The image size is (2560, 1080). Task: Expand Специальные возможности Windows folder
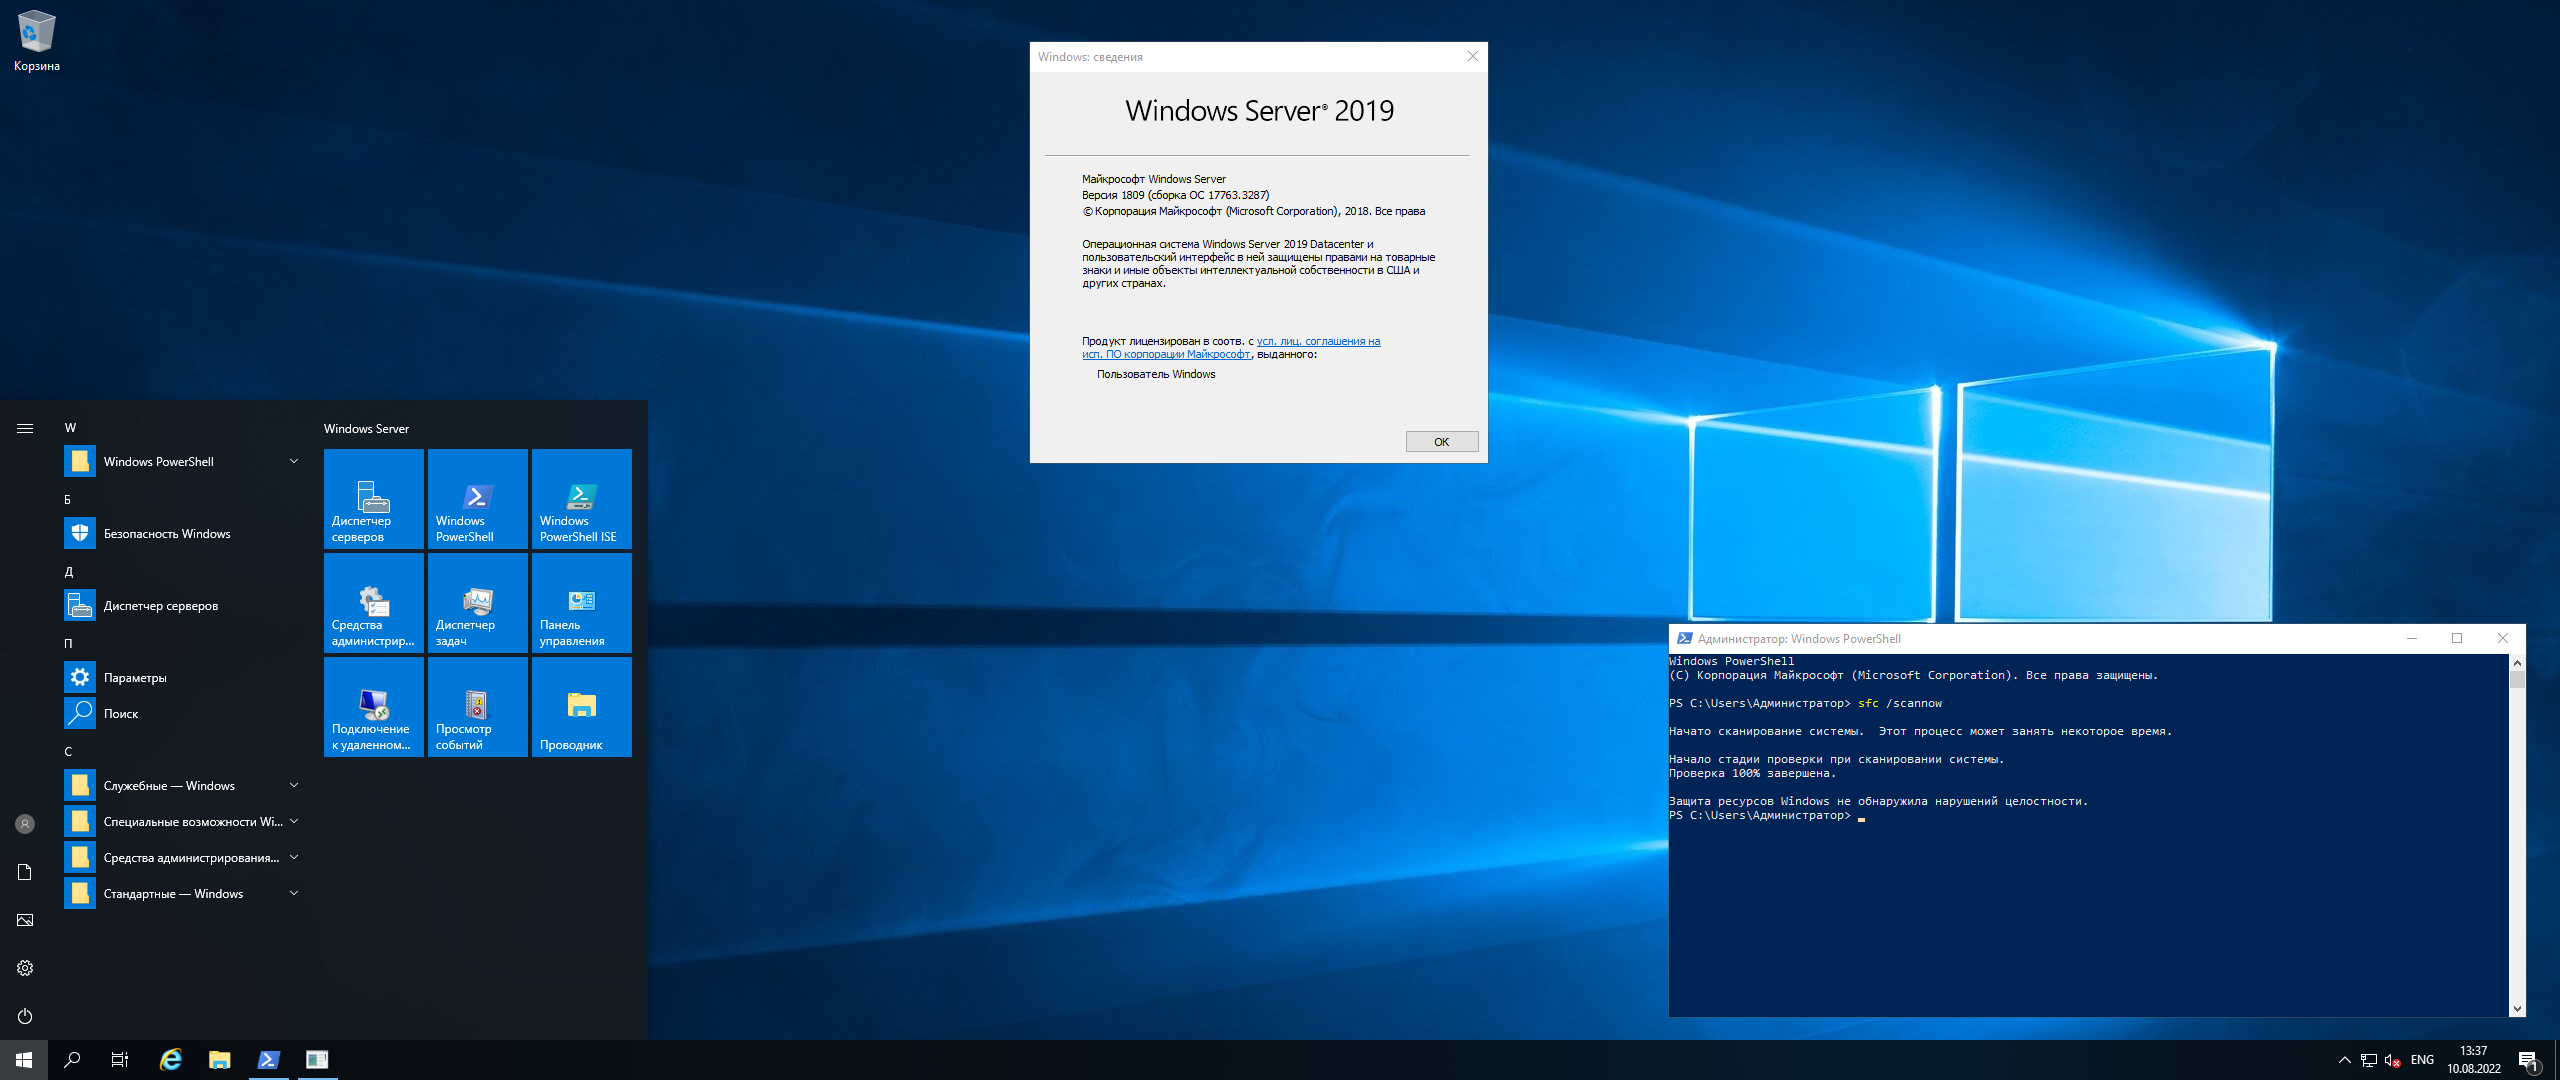click(184, 822)
